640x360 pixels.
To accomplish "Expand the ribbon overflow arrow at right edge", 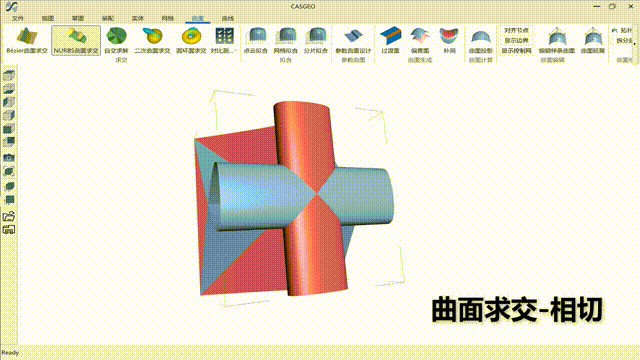I will pyautogui.click(x=635, y=44).
